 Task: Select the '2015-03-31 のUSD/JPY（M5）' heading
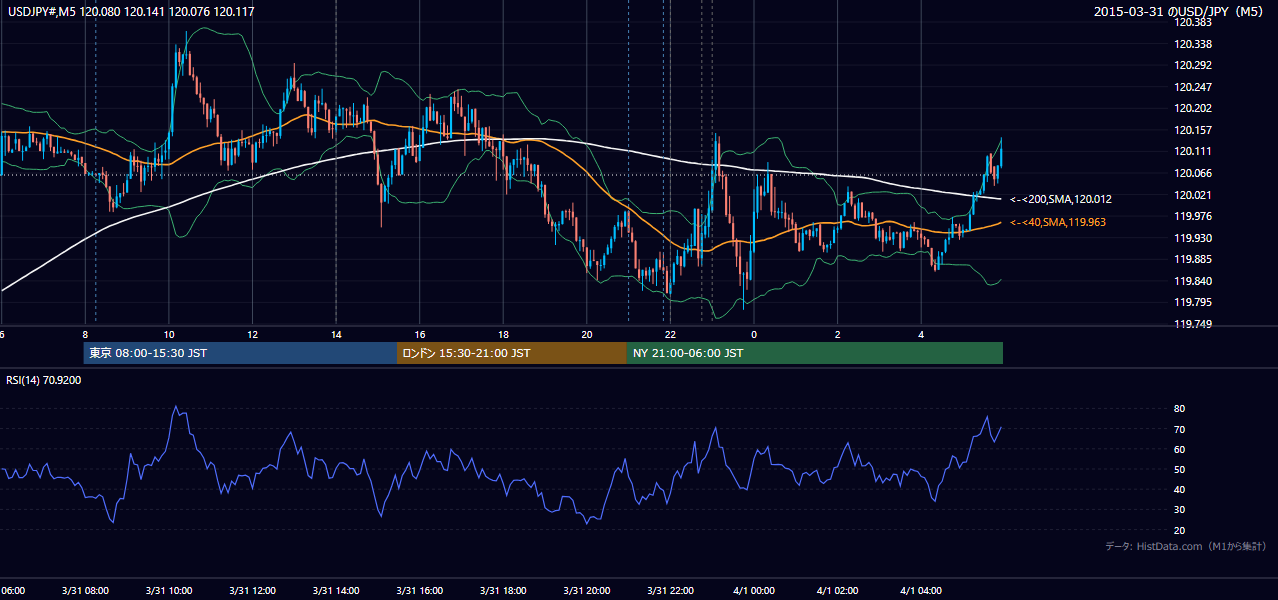[1180, 11]
